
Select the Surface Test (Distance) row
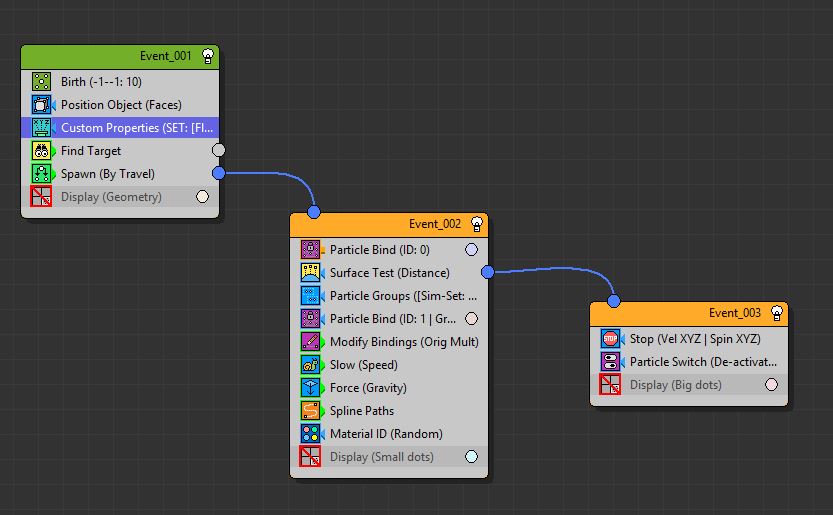pos(389,273)
